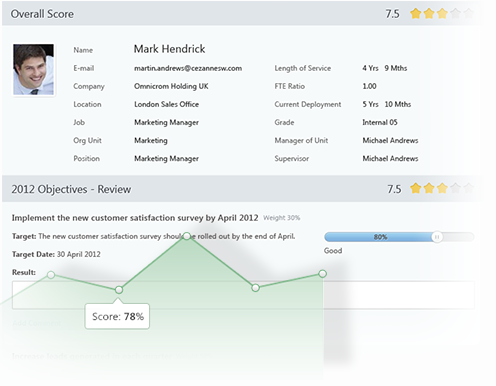Click the 80% progress slider handle
The width and height of the screenshot is (496, 386).
(437, 237)
